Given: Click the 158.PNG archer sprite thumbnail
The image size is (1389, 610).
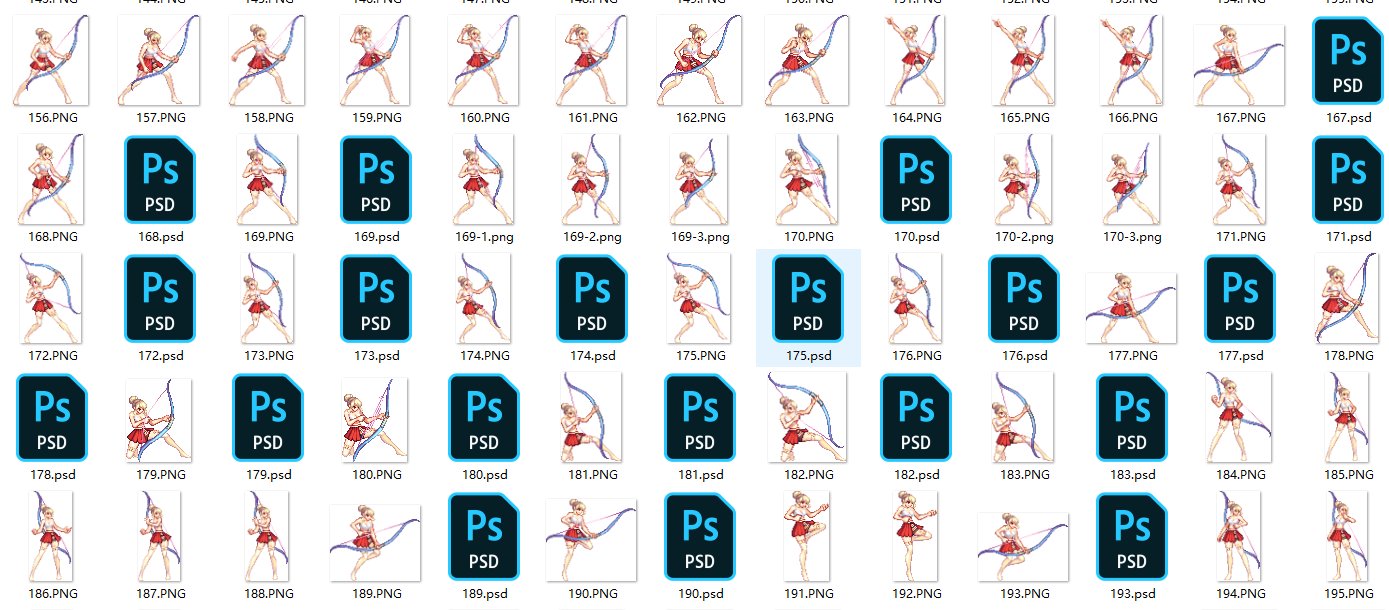Looking at the screenshot, I should [x=268, y=62].
